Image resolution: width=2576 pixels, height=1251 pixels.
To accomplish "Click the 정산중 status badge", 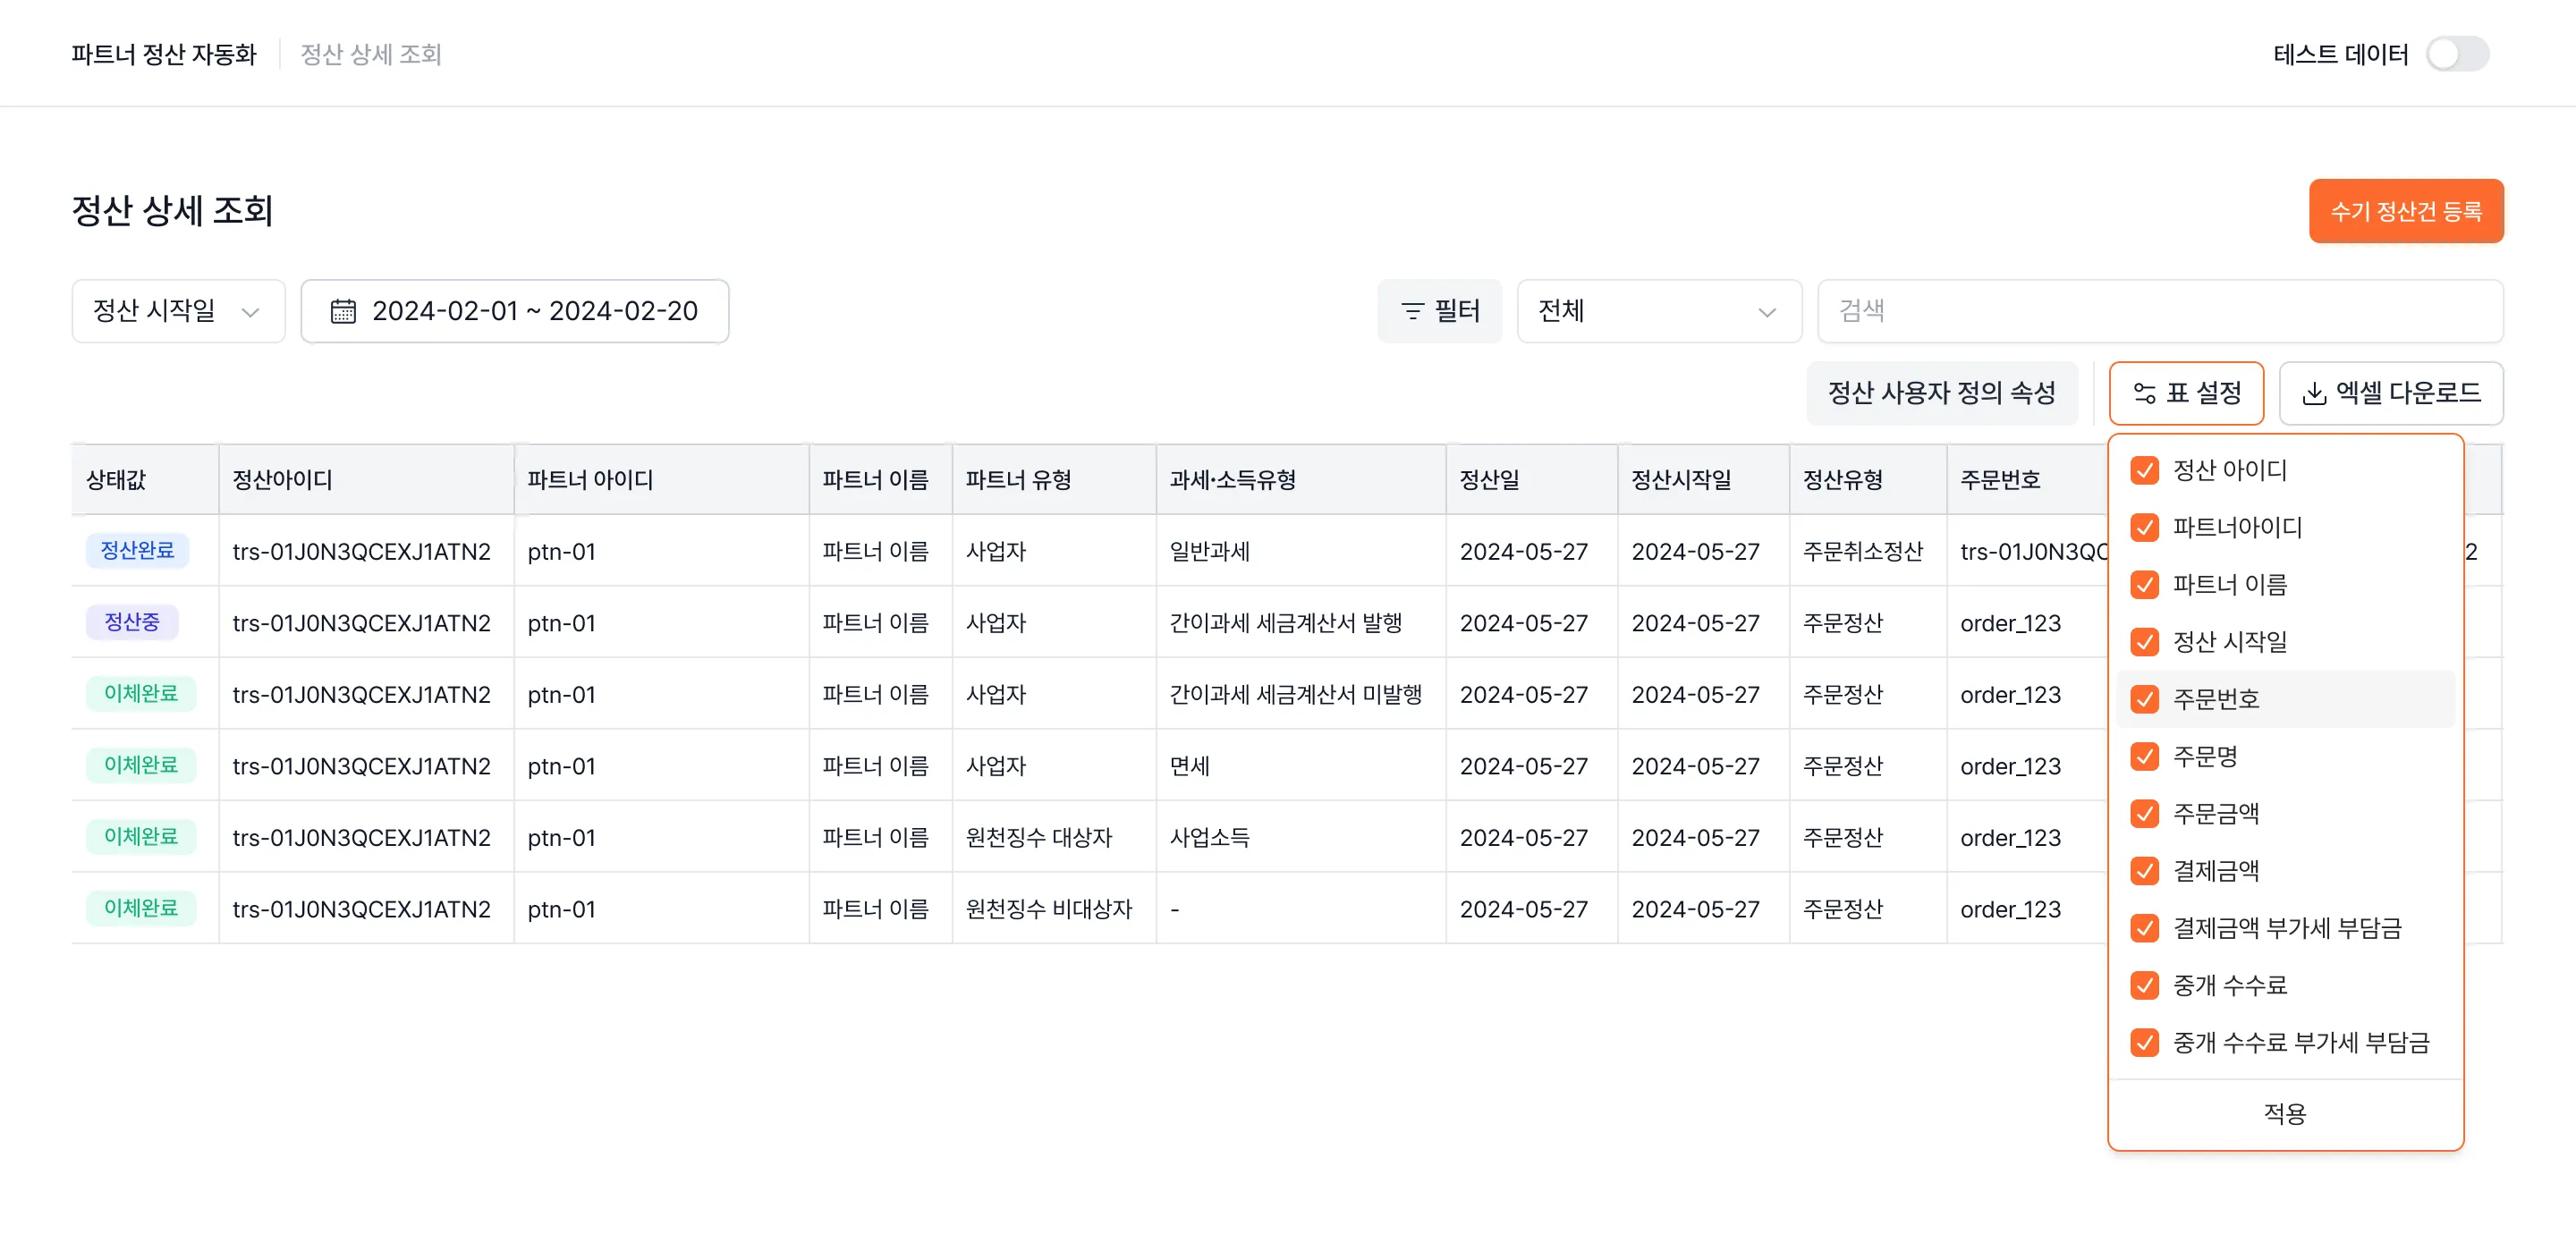I will pos(131,622).
